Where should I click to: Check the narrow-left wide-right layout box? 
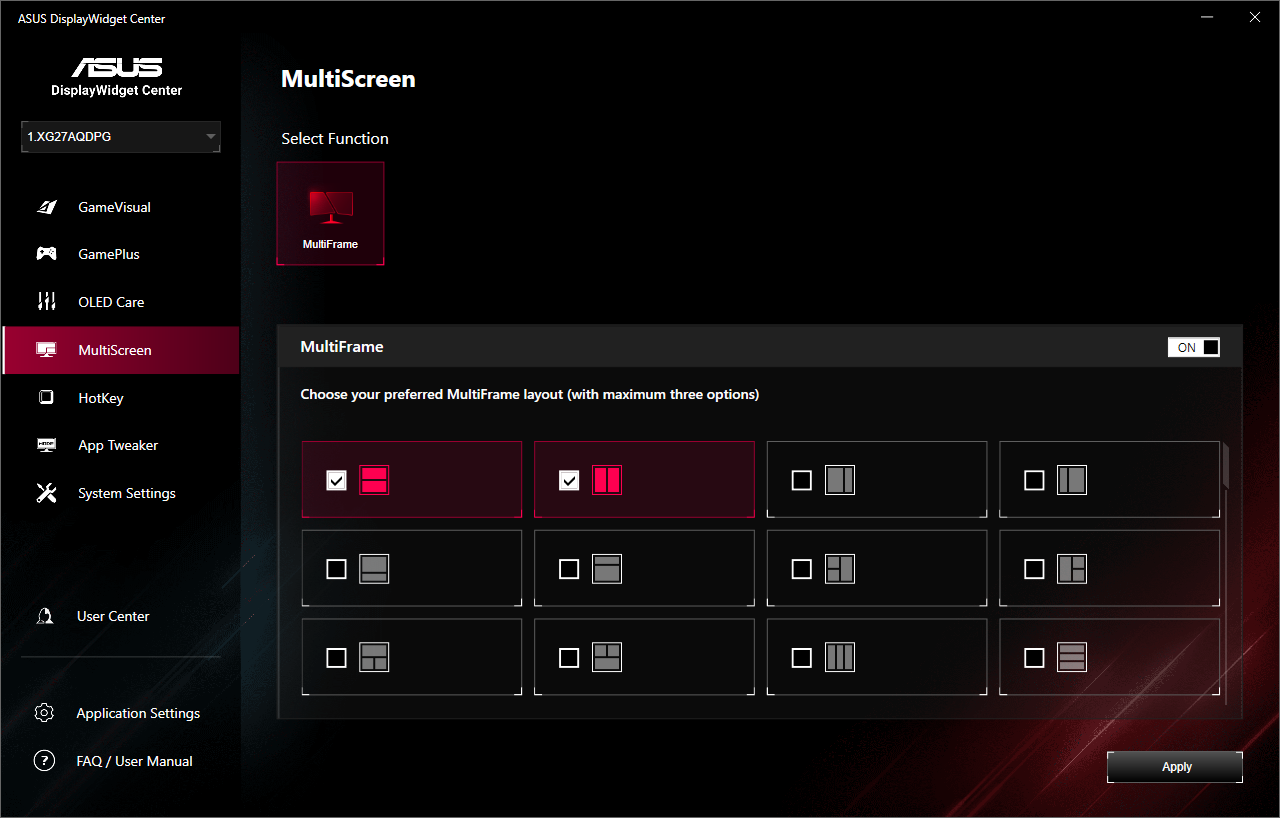[x=1035, y=481]
